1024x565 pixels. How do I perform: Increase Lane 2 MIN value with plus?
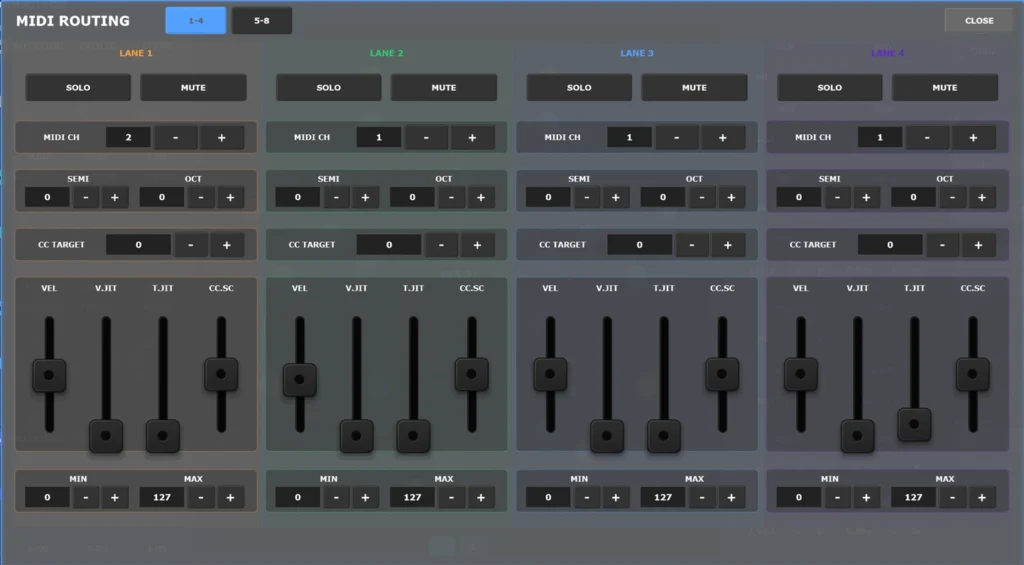click(365, 498)
